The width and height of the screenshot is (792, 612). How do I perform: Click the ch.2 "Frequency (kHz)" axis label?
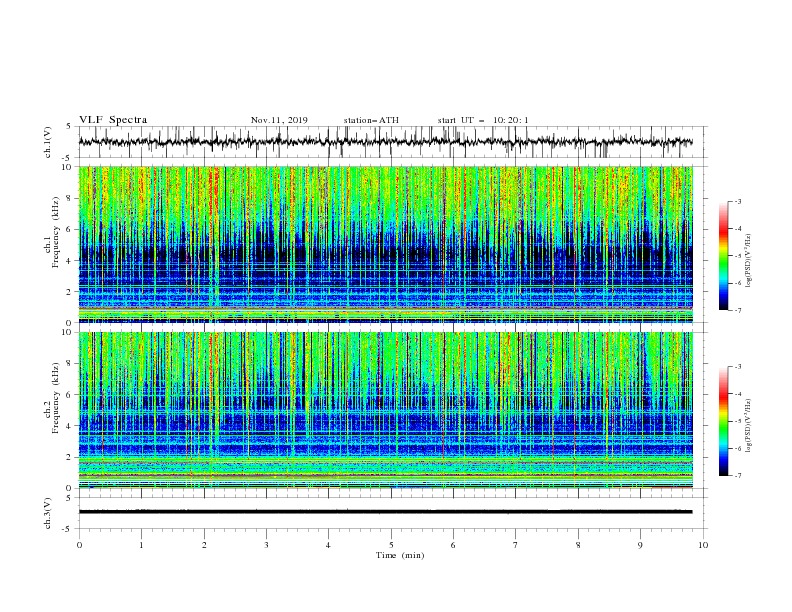point(56,397)
